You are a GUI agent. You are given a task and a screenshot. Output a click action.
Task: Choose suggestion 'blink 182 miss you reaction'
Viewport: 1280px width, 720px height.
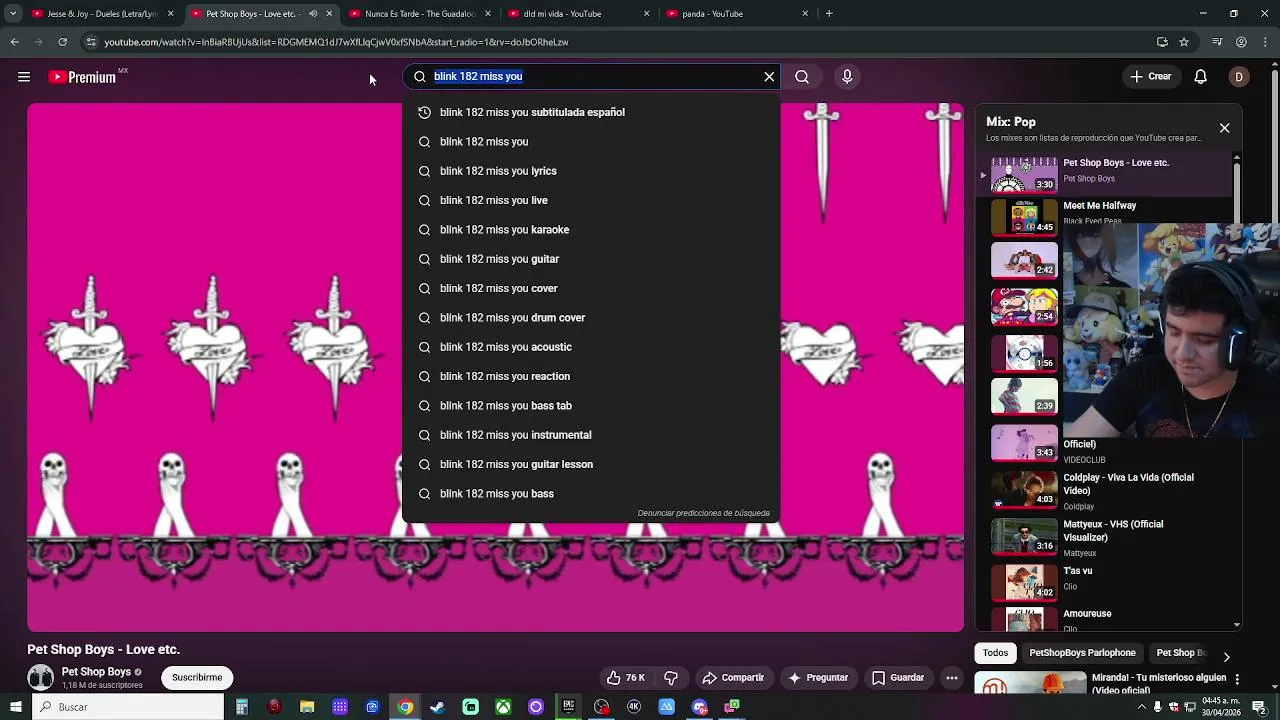coord(591,376)
